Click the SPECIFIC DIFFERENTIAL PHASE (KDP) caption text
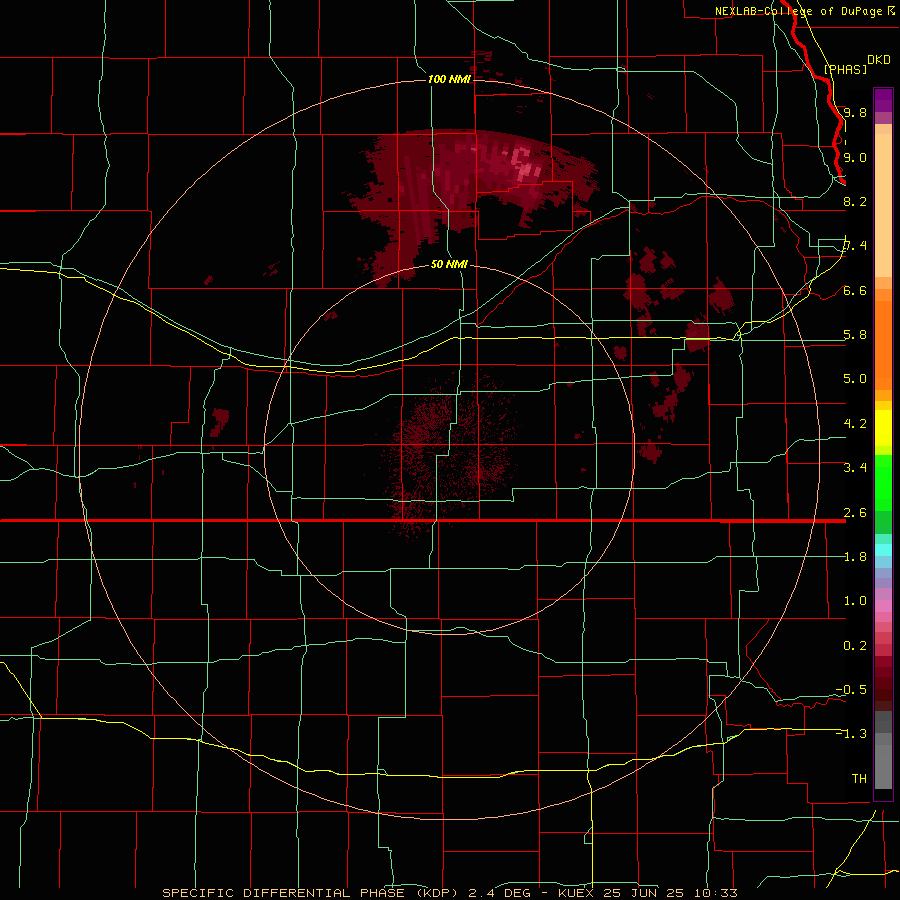 (x=311, y=893)
